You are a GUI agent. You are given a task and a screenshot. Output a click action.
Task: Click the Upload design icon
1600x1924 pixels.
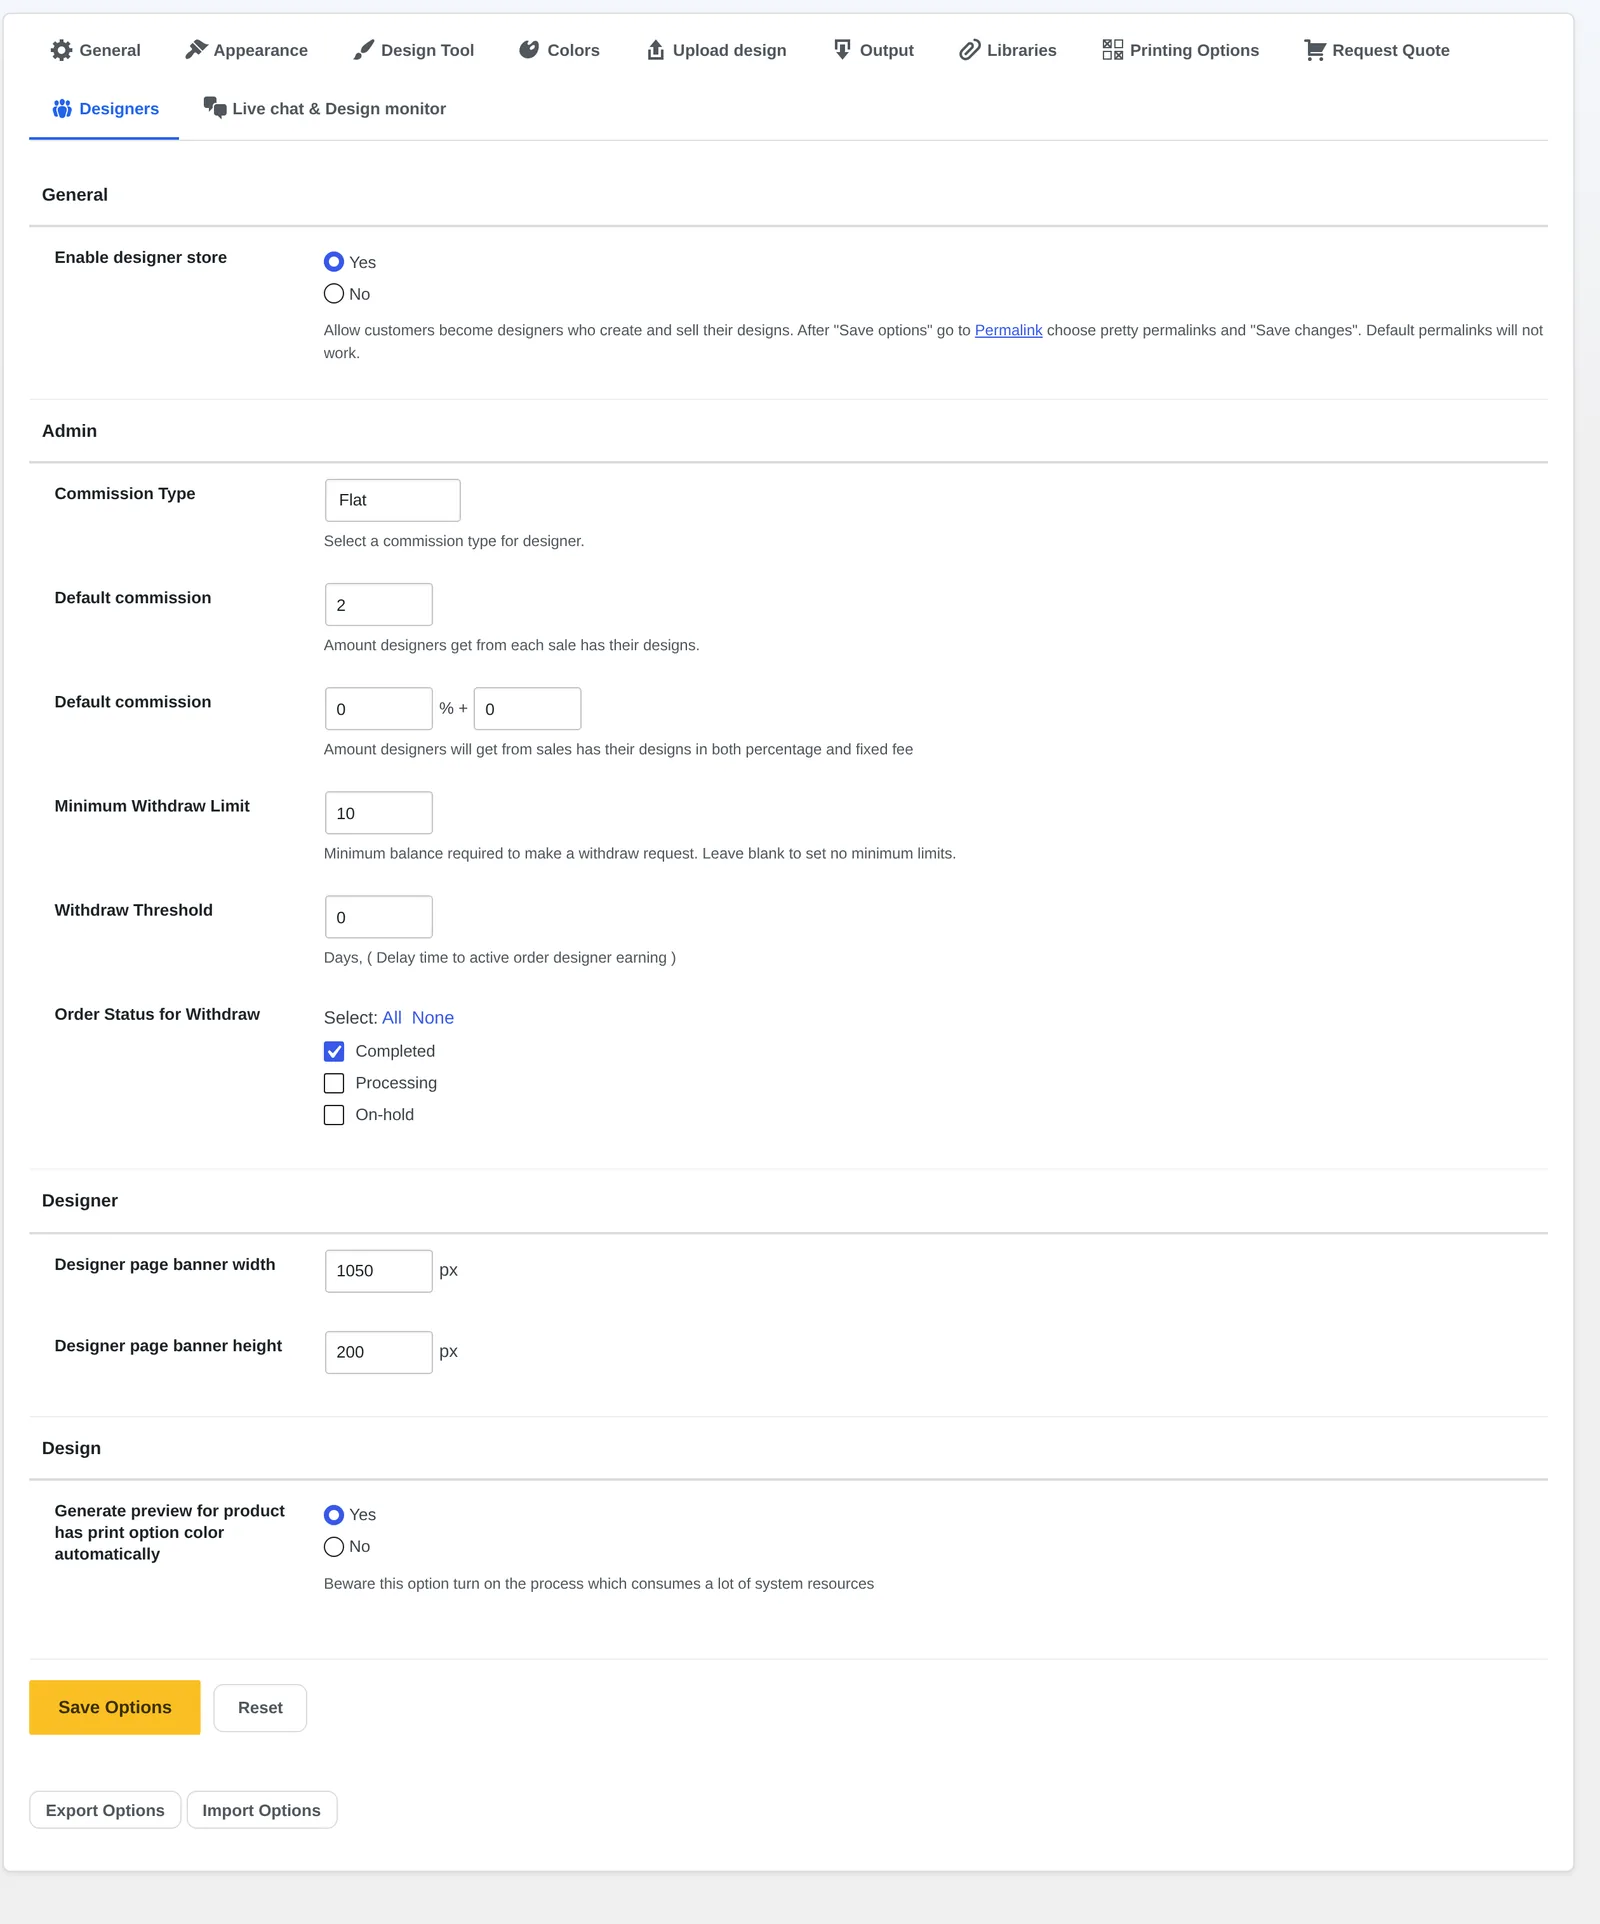click(x=656, y=50)
